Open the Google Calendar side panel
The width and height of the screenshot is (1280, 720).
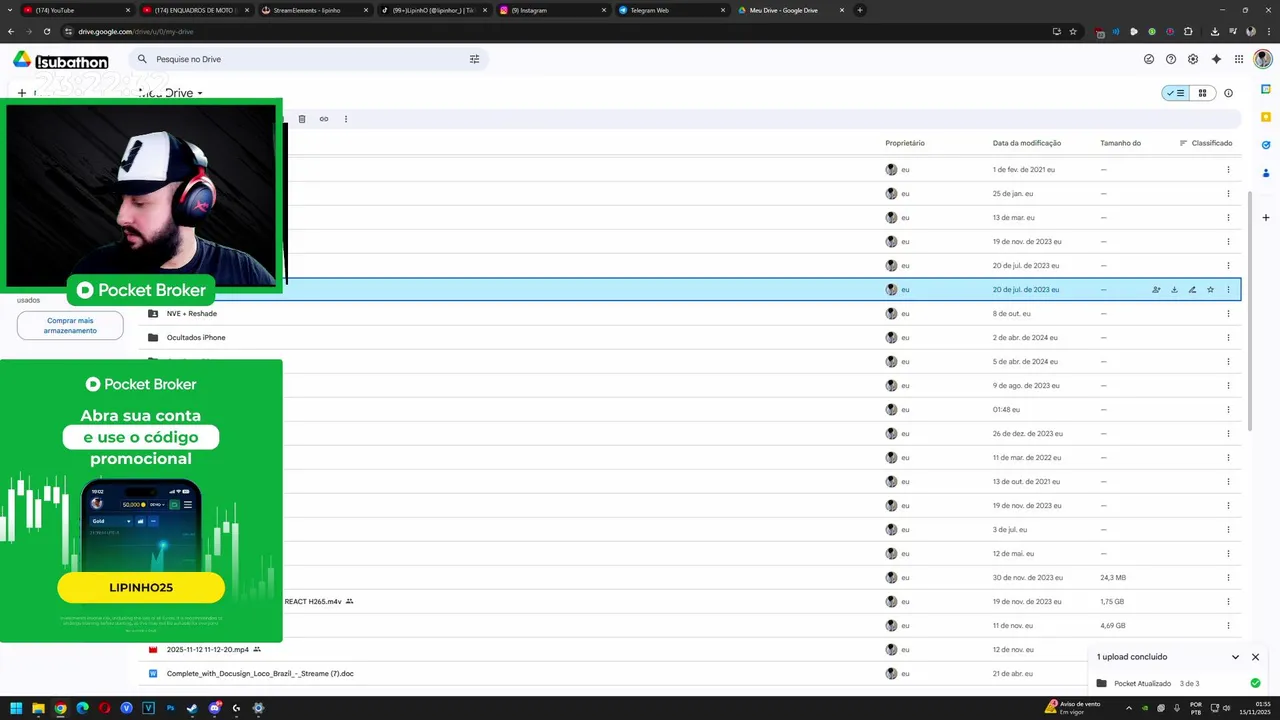pyautogui.click(x=1266, y=89)
